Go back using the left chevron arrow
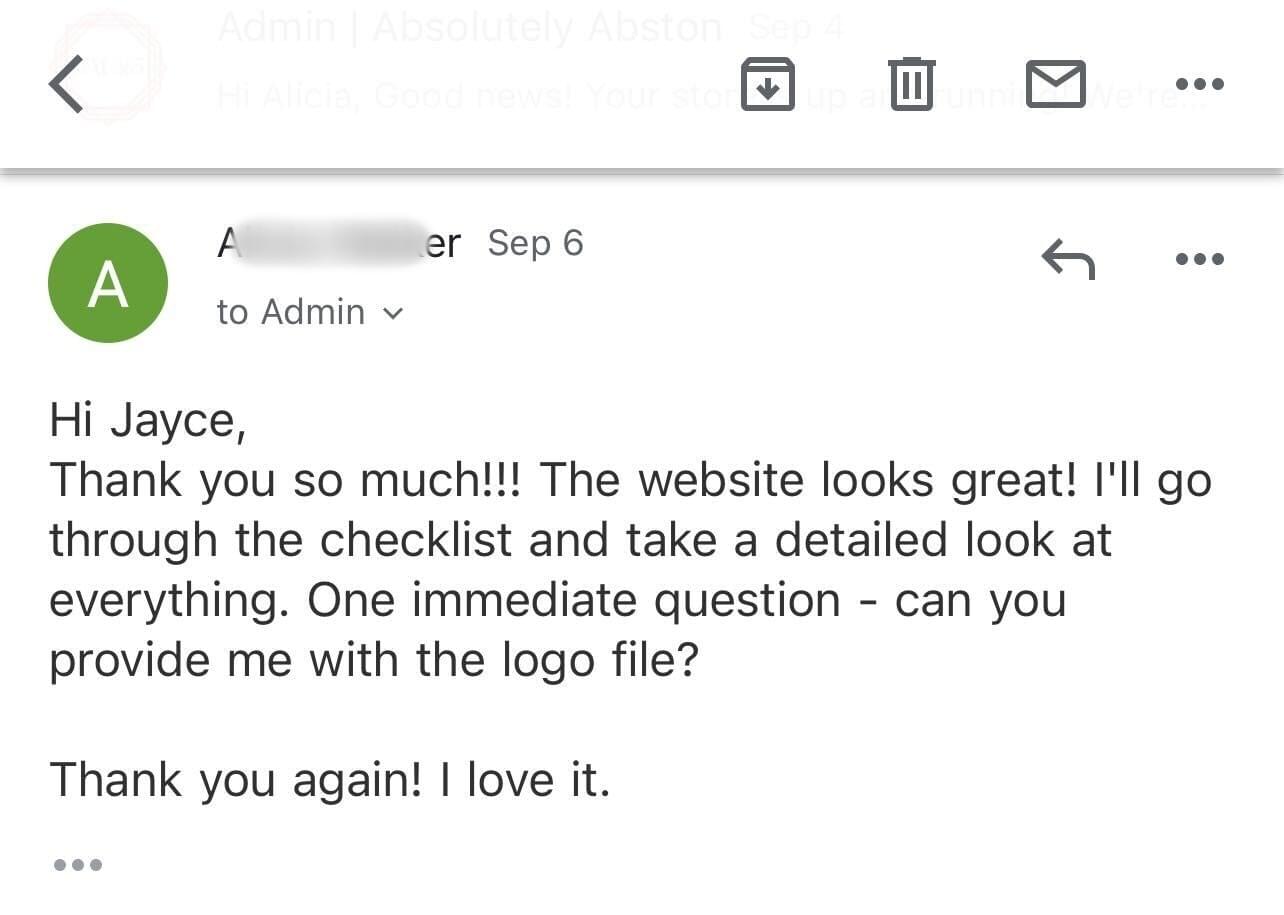This screenshot has width=1284, height=915. tap(66, 84)
